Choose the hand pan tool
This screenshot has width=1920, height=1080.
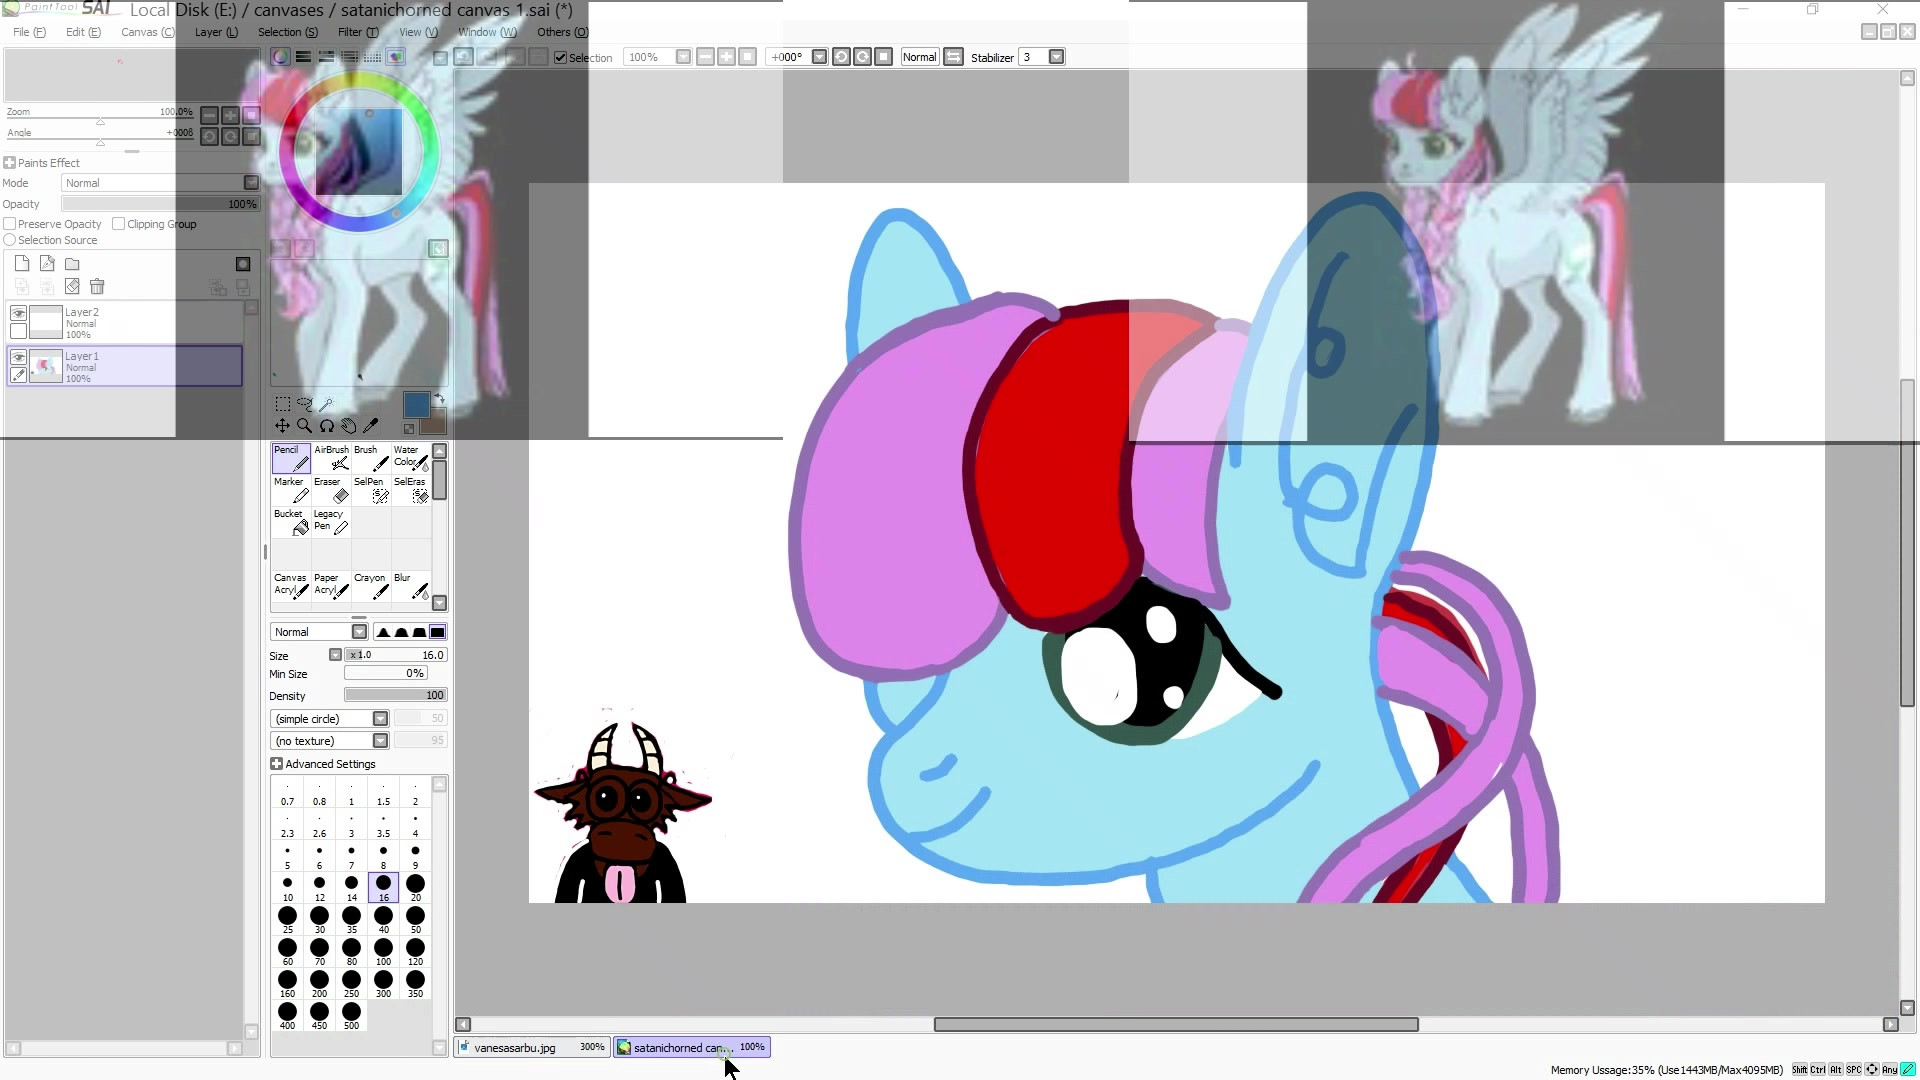click(348, 426)
